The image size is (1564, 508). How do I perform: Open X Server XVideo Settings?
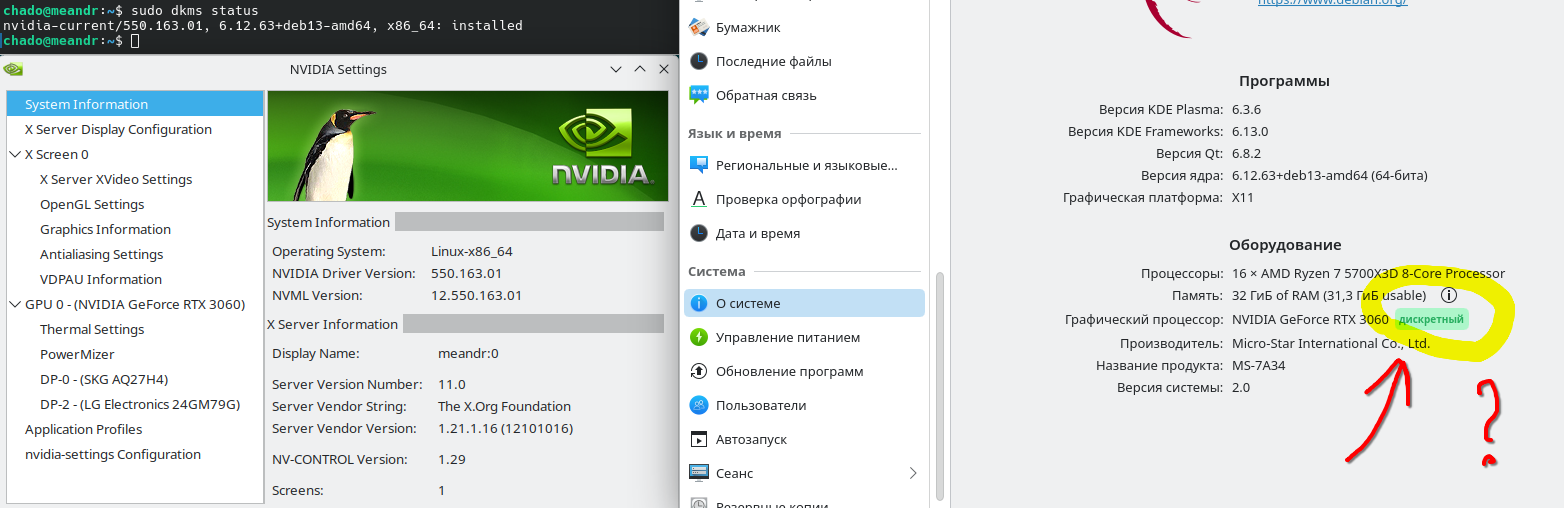coord(116,179)
